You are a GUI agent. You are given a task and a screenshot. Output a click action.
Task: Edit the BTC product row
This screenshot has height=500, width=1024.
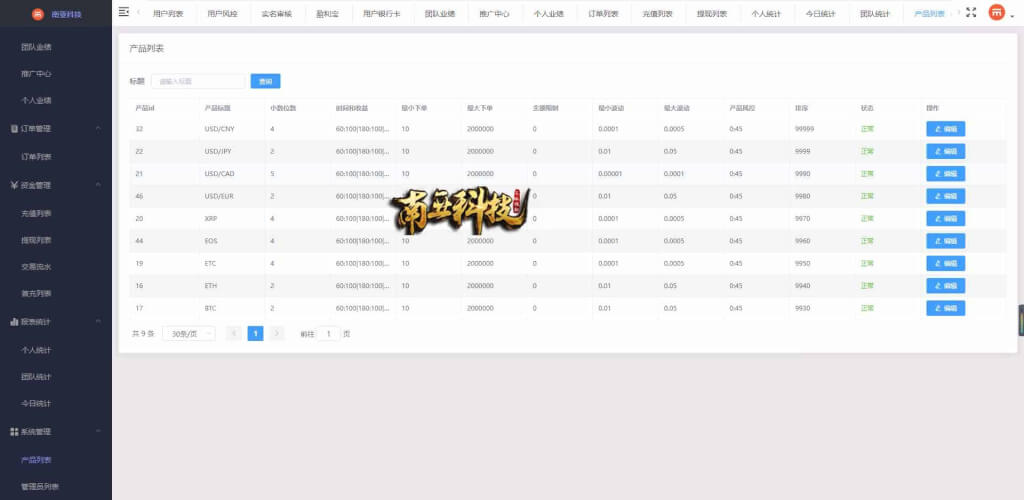[945, 308]
